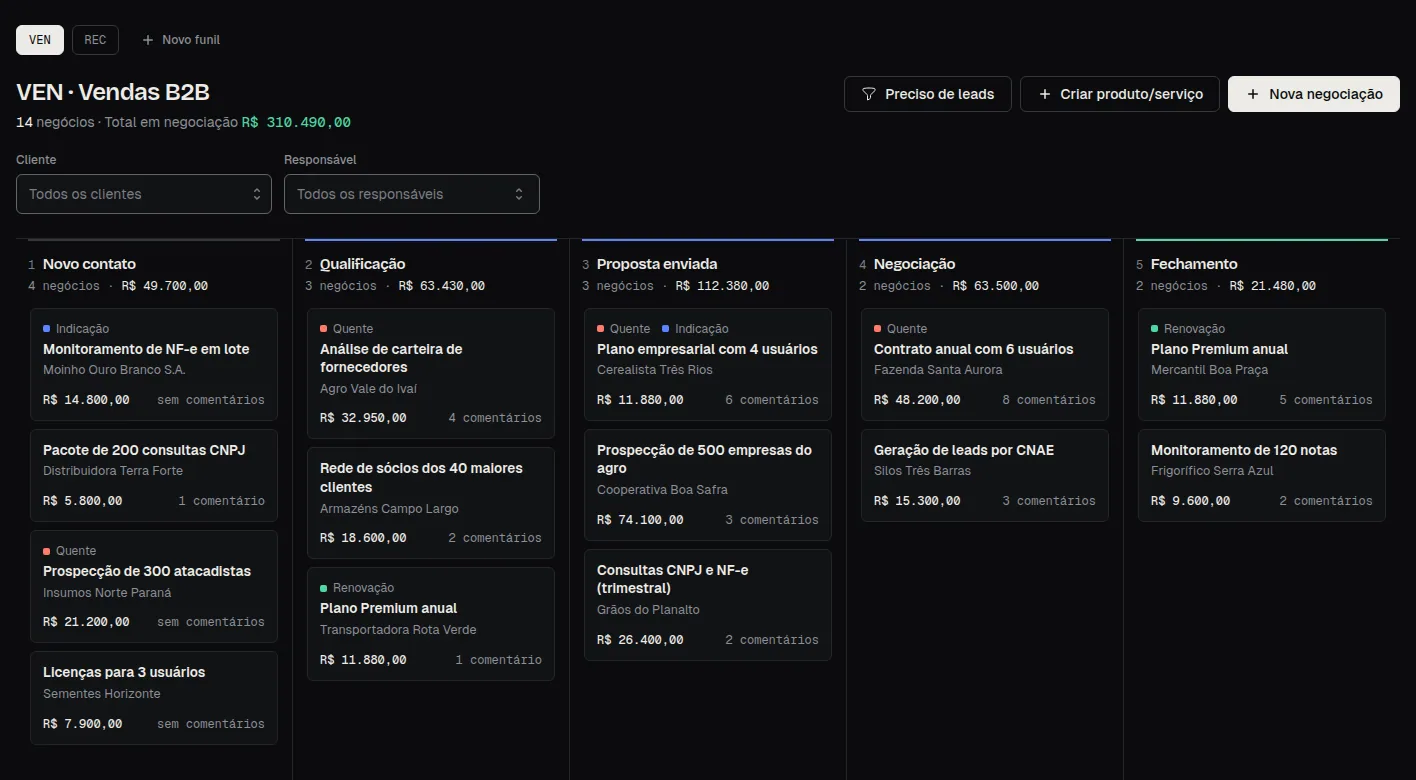Viewport: 1416px width, 780px height.
Task: Select the Licenças para 3 usuários card
Action: pyautogui.click(x=154, y=698)
